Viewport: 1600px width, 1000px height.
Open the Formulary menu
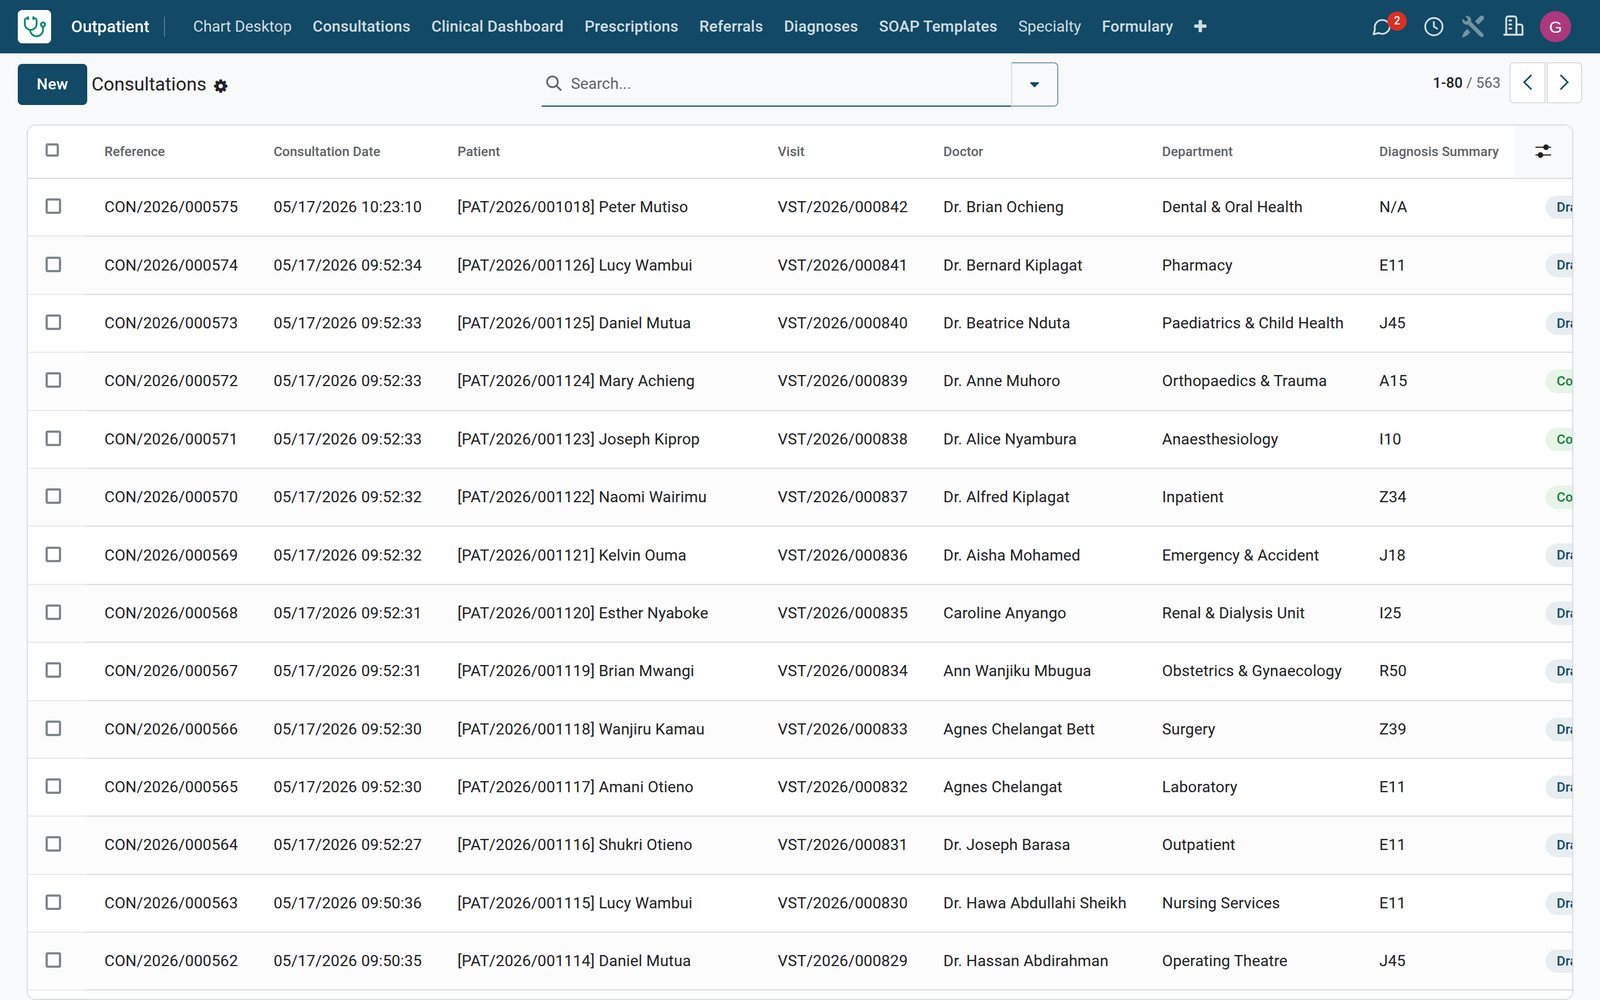click(x=1137, y=26)
